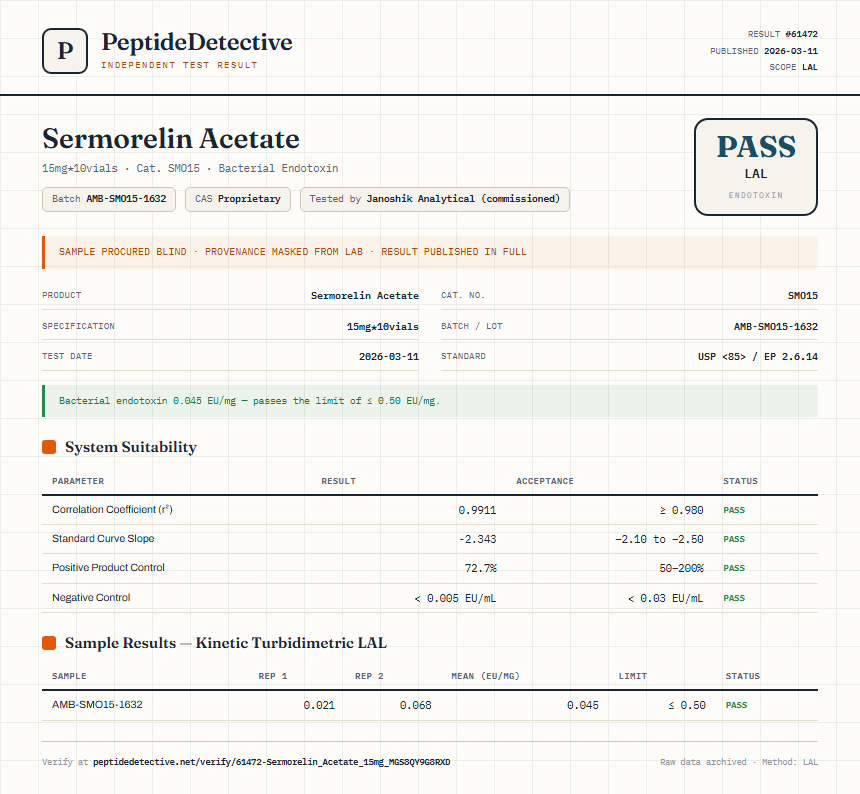
Task: Click the Sermorelin Acetate heading
Action: [171, 139]
